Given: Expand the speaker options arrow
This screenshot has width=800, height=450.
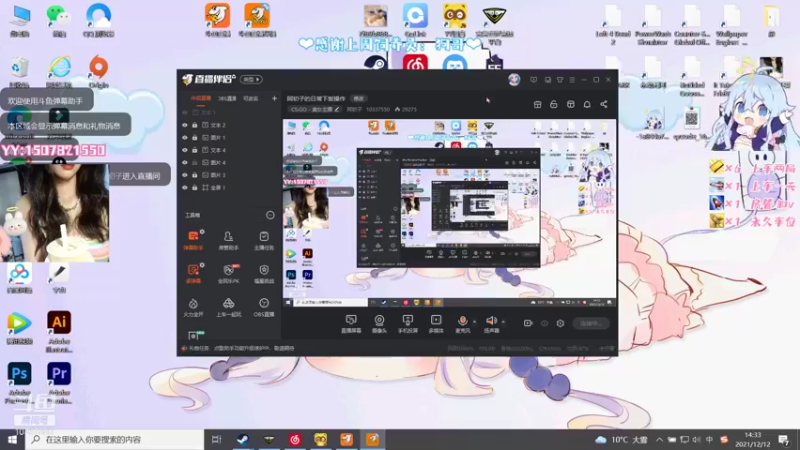Looking at the screenshot, I should coord(503,322).
